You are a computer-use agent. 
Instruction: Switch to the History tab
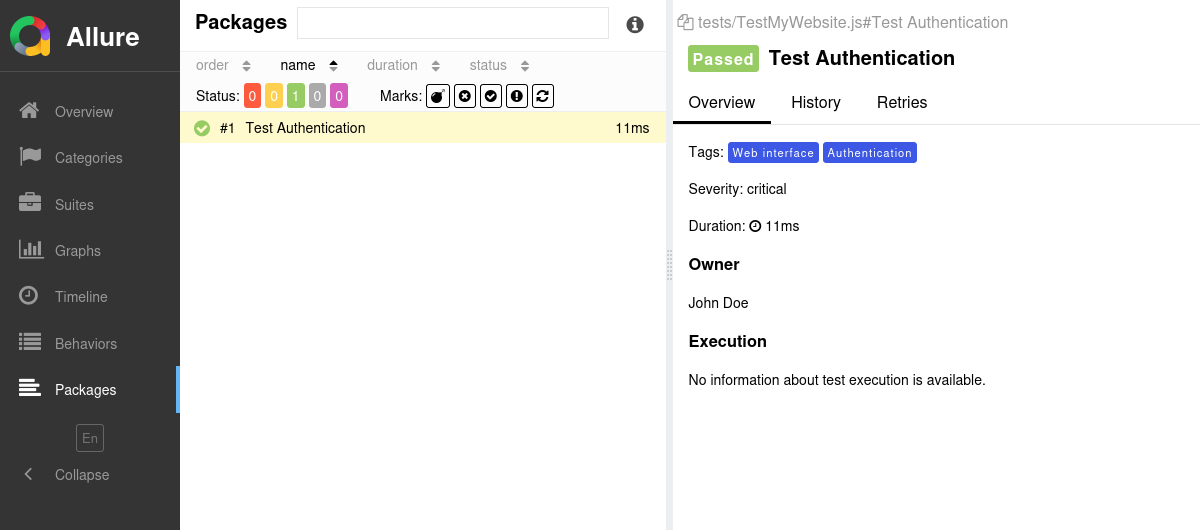[815, 102]
